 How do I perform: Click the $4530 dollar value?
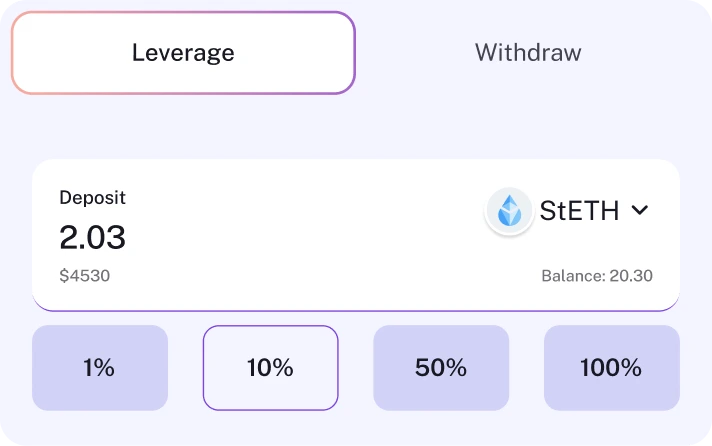coord(85,275)
